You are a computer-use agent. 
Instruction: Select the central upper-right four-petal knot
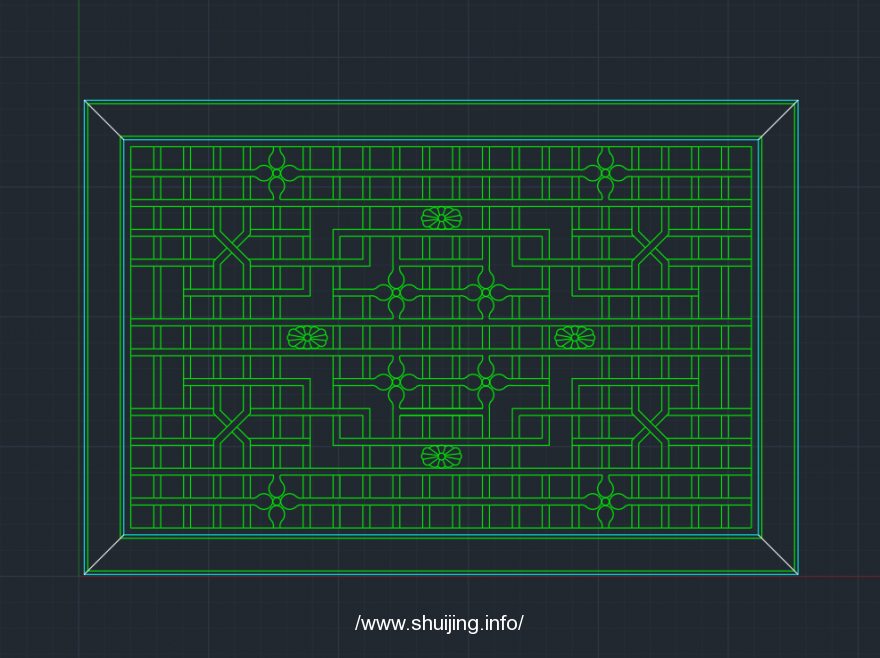pos(486,292)
